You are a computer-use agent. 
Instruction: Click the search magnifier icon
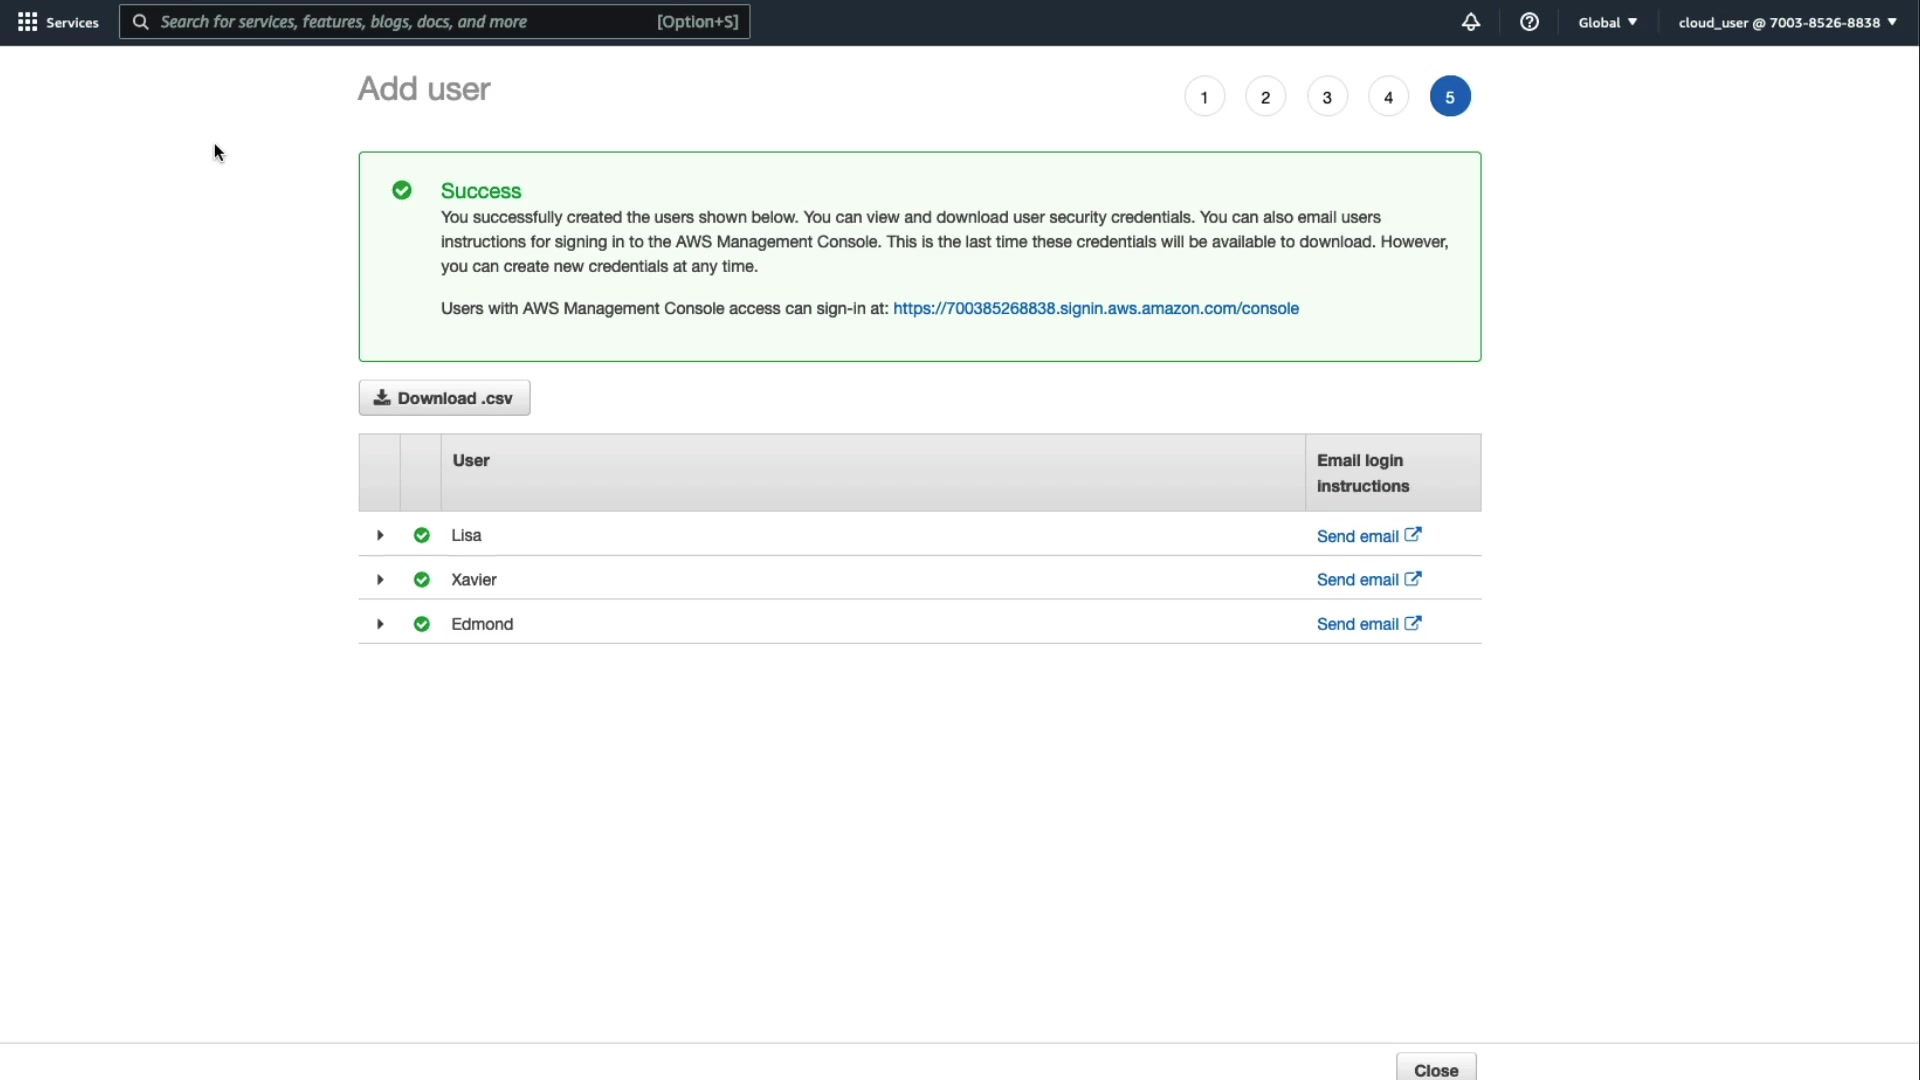[141, 22]
